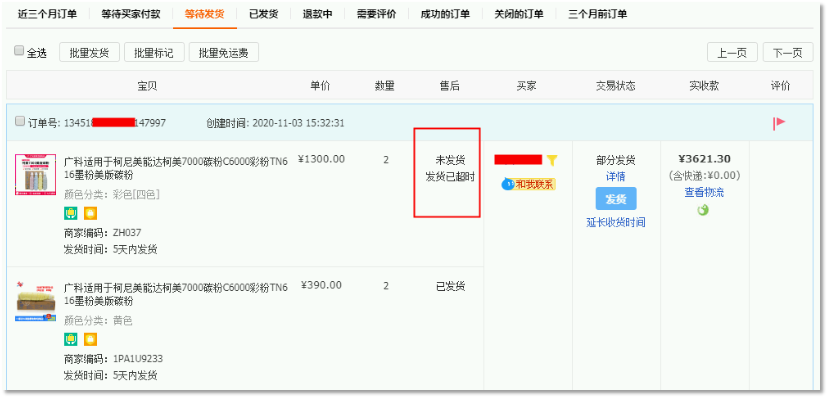Click the 和我联系 contact link
Viewport: 827px width, 397px height.
(x=535, y=185)
